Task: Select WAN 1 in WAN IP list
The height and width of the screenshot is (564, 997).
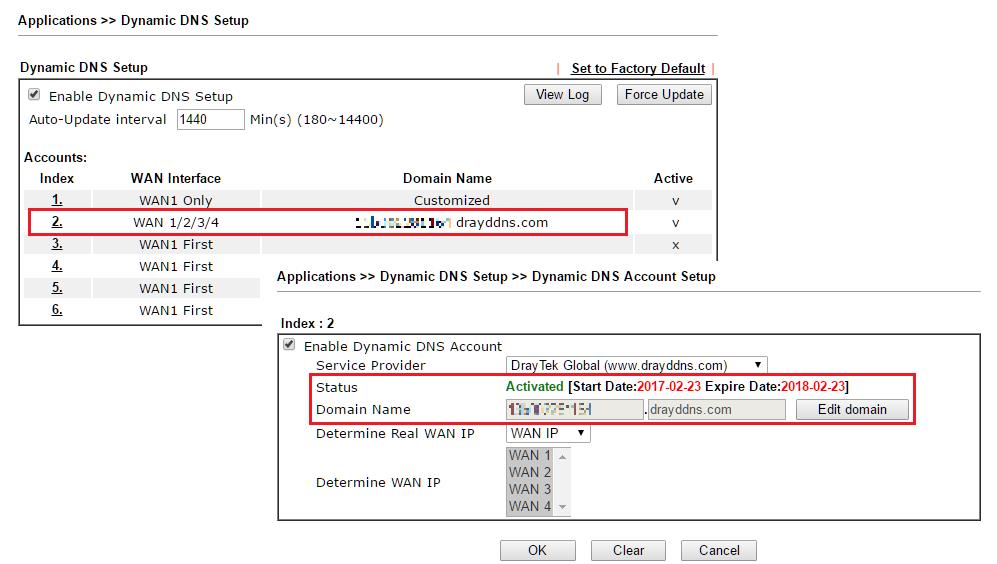Action: pos(530,456)
